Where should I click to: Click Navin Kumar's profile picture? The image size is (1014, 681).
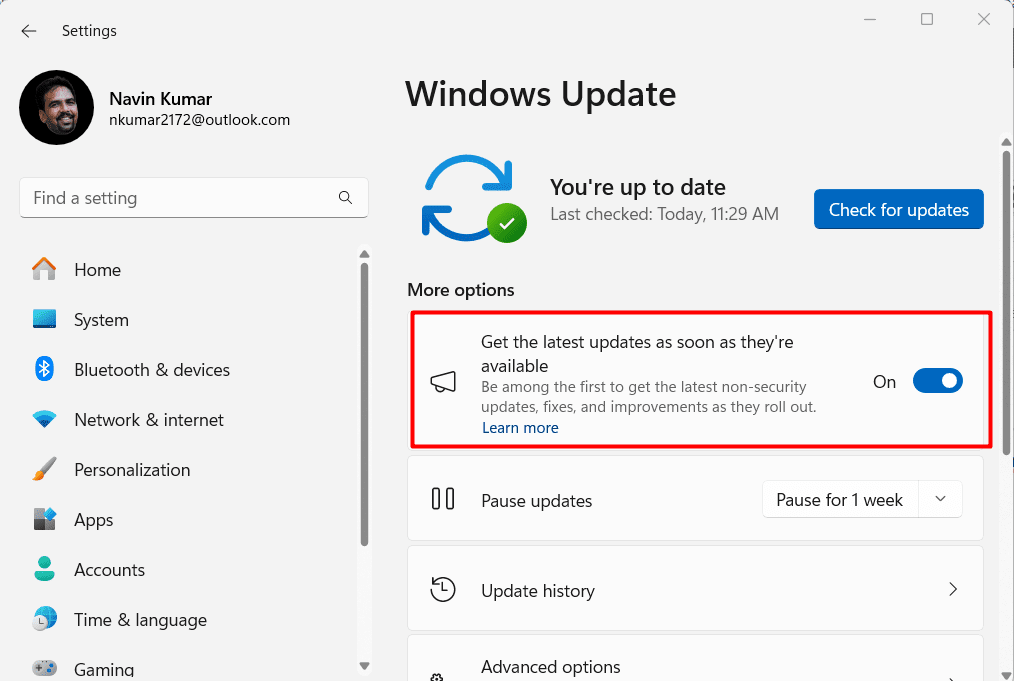tap(56, 107)
